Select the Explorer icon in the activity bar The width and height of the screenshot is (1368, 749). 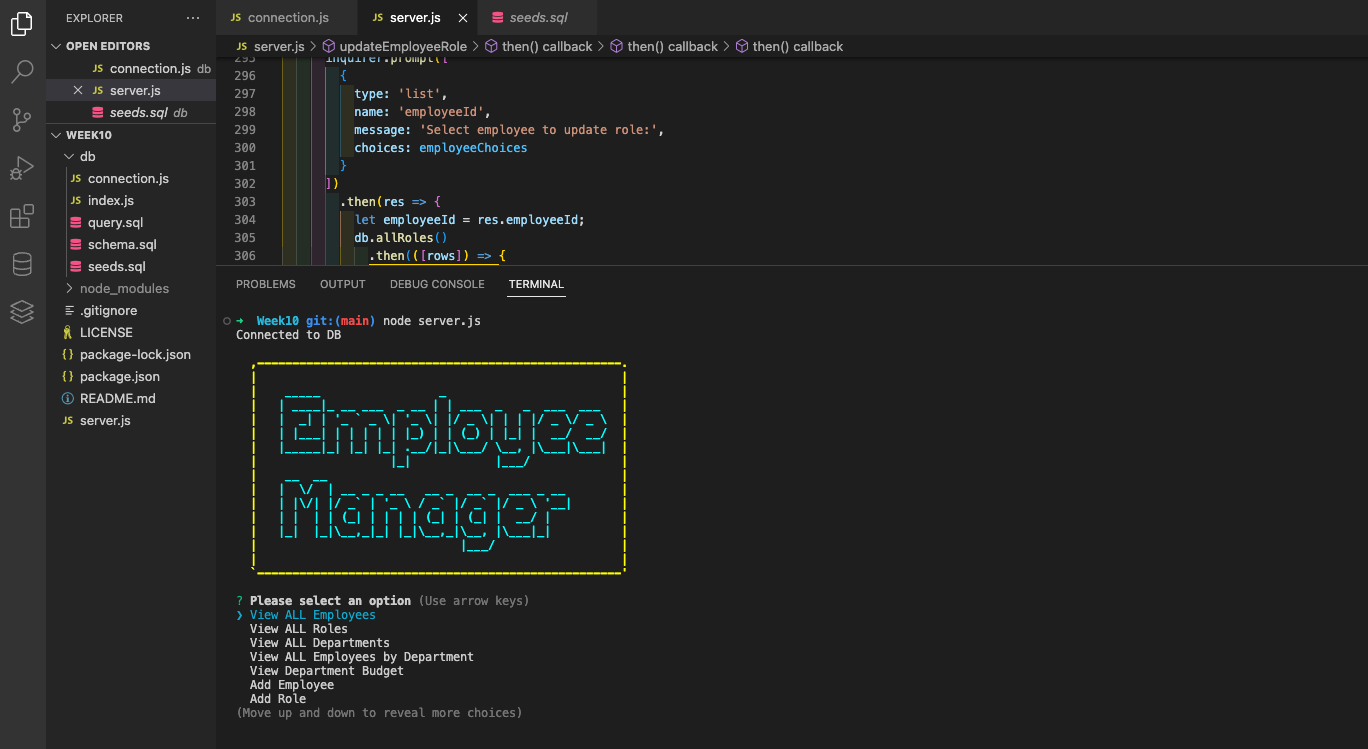tap(22, 24)
